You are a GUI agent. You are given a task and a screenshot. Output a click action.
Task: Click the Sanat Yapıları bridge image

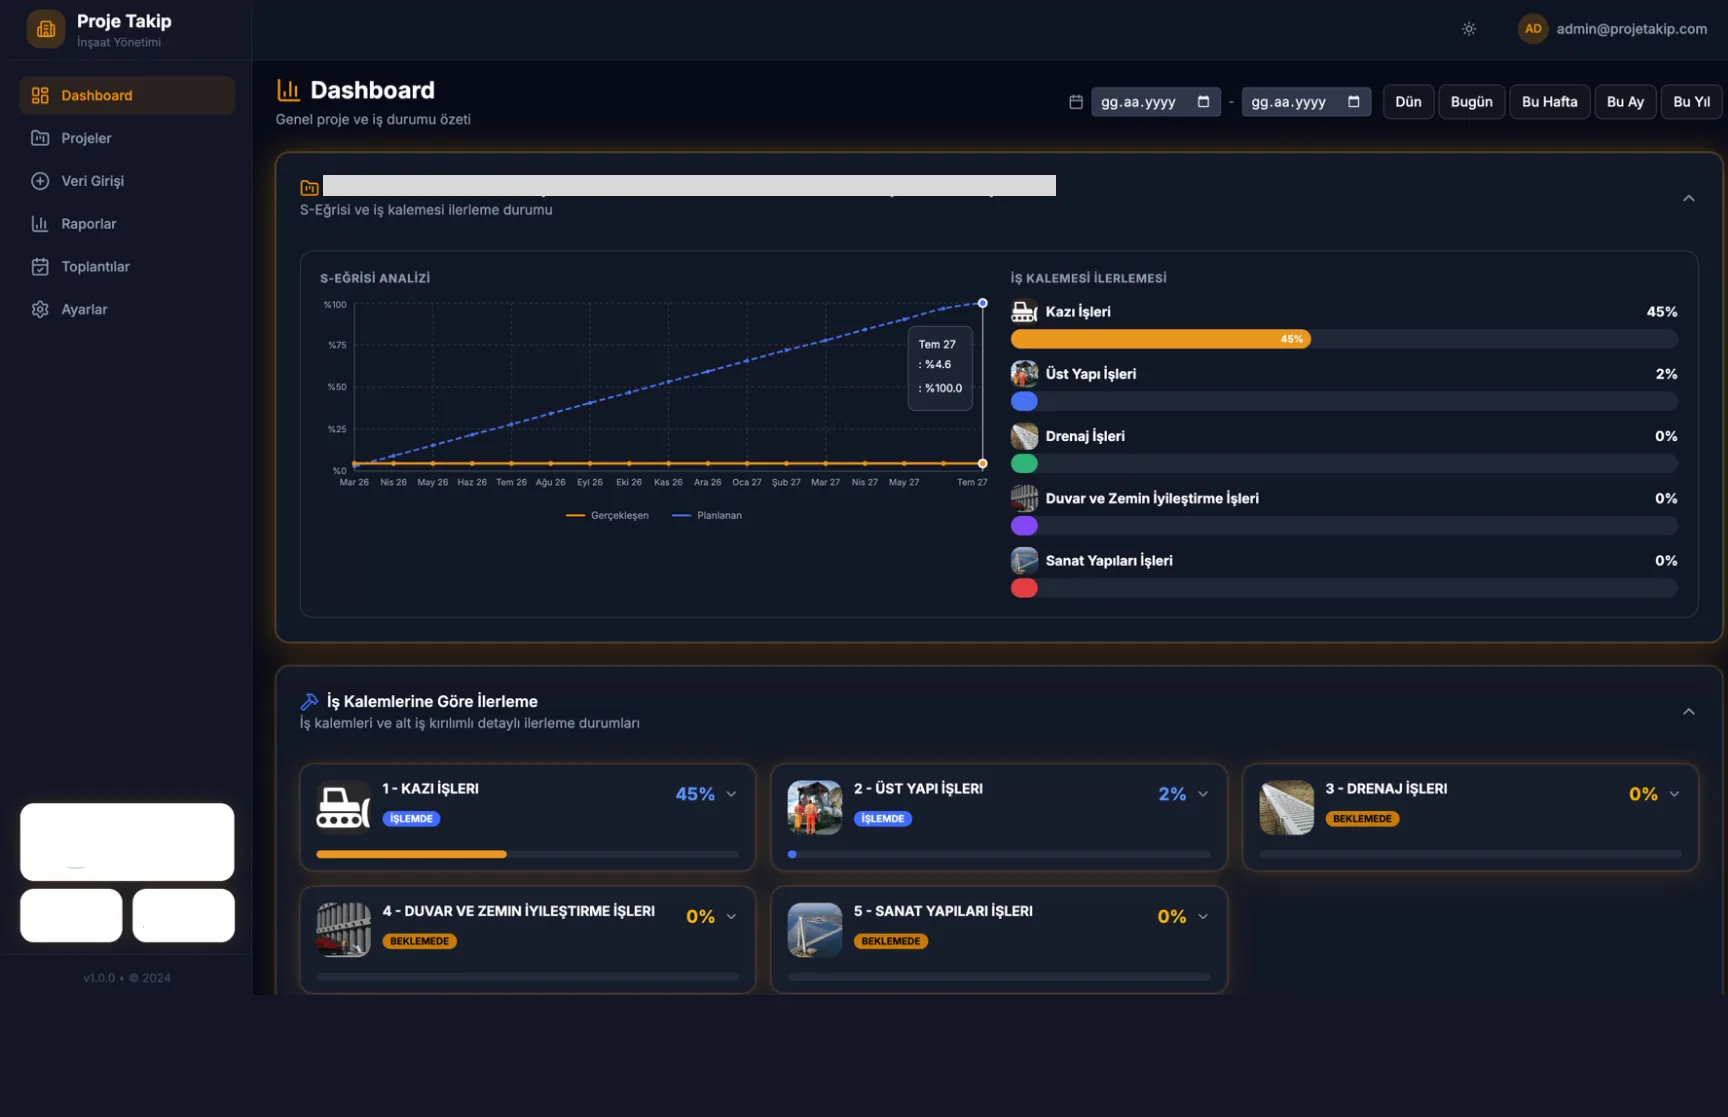coord(814,930)
